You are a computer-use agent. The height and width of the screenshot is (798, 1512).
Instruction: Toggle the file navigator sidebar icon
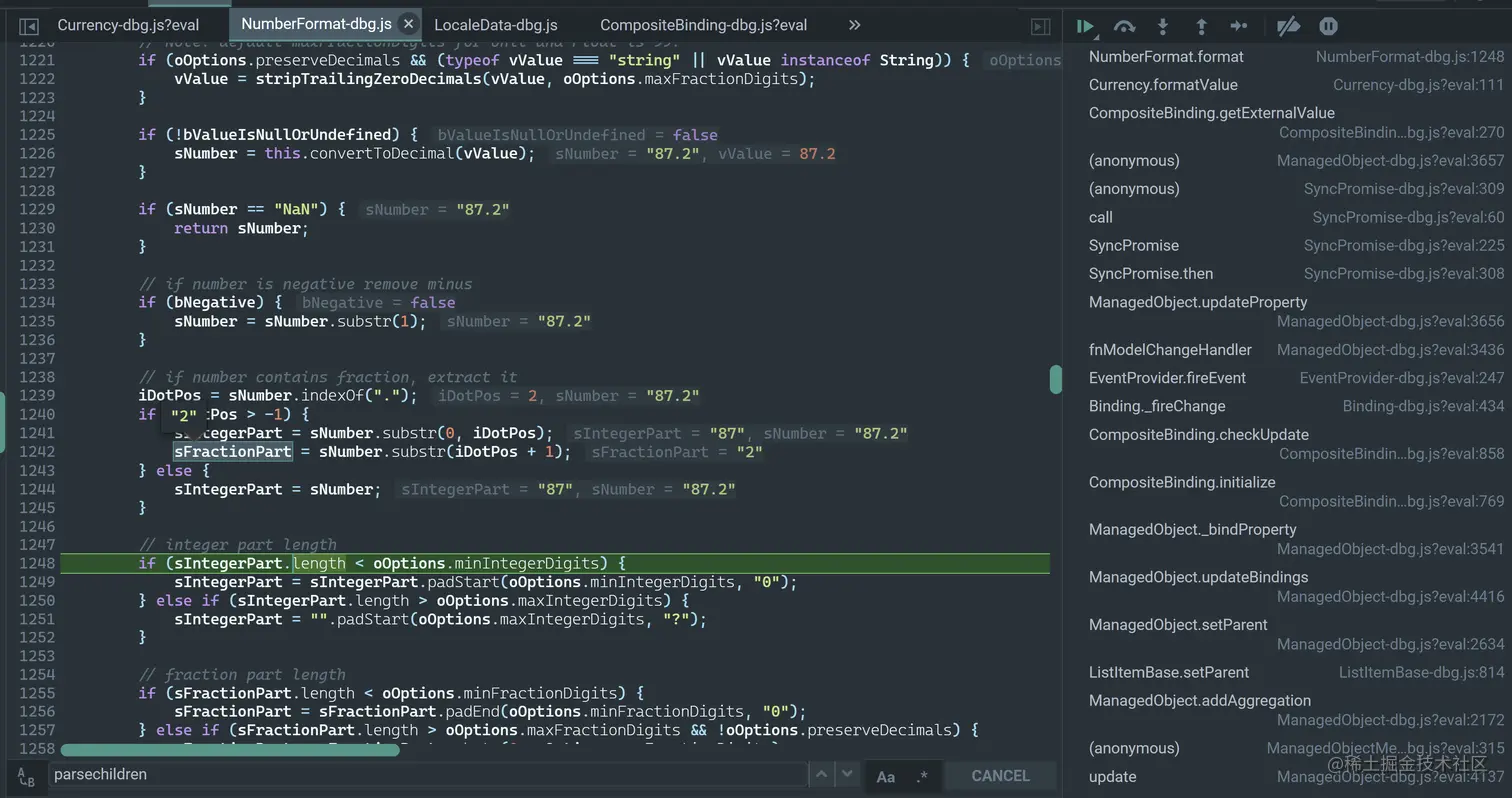tap(29, 26)
